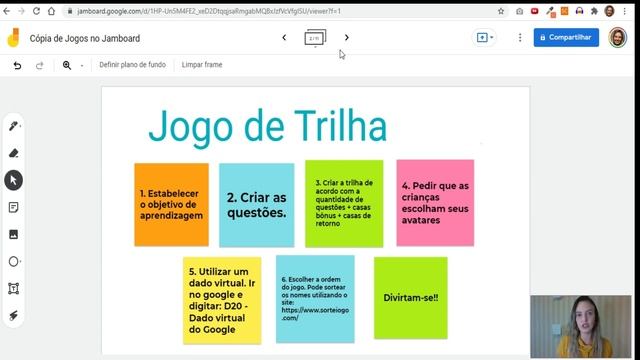The width and height of the screenshot is (640, 360).
Task: Open the Add image tool
Action: tap(13, 234)
